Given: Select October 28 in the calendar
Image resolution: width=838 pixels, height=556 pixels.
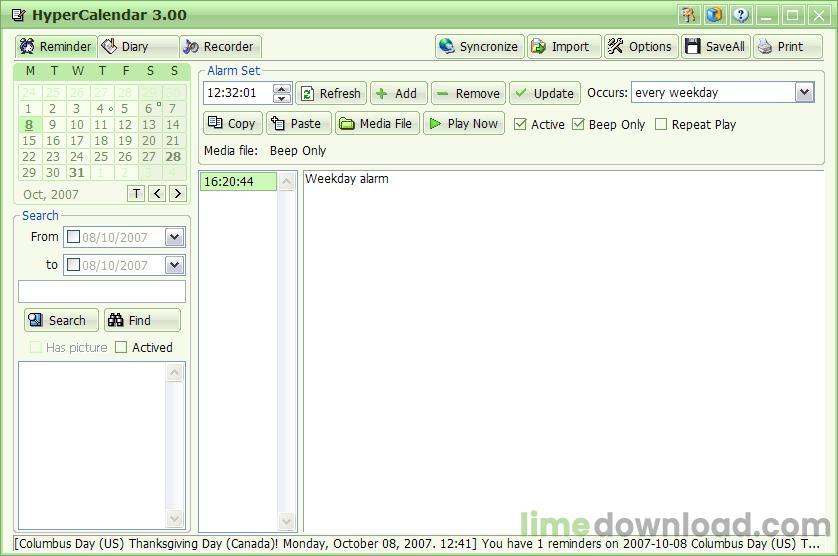Looking at the screenshot, I should point(173,157).
